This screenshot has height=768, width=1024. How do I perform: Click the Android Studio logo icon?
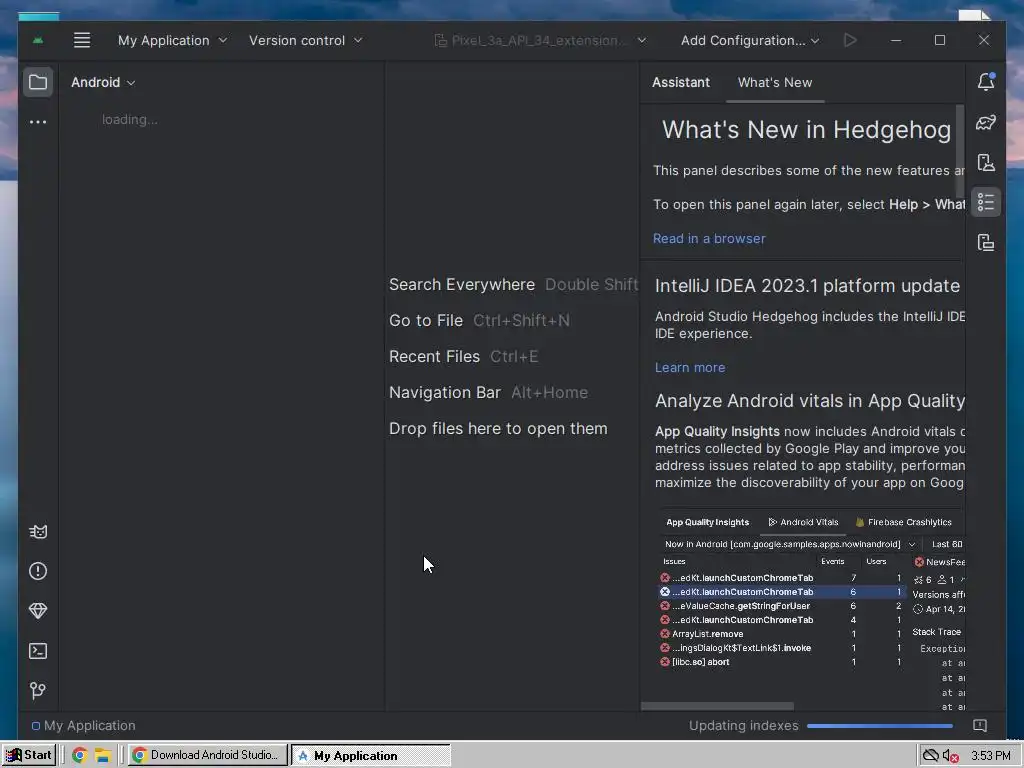tap(38, 40)
